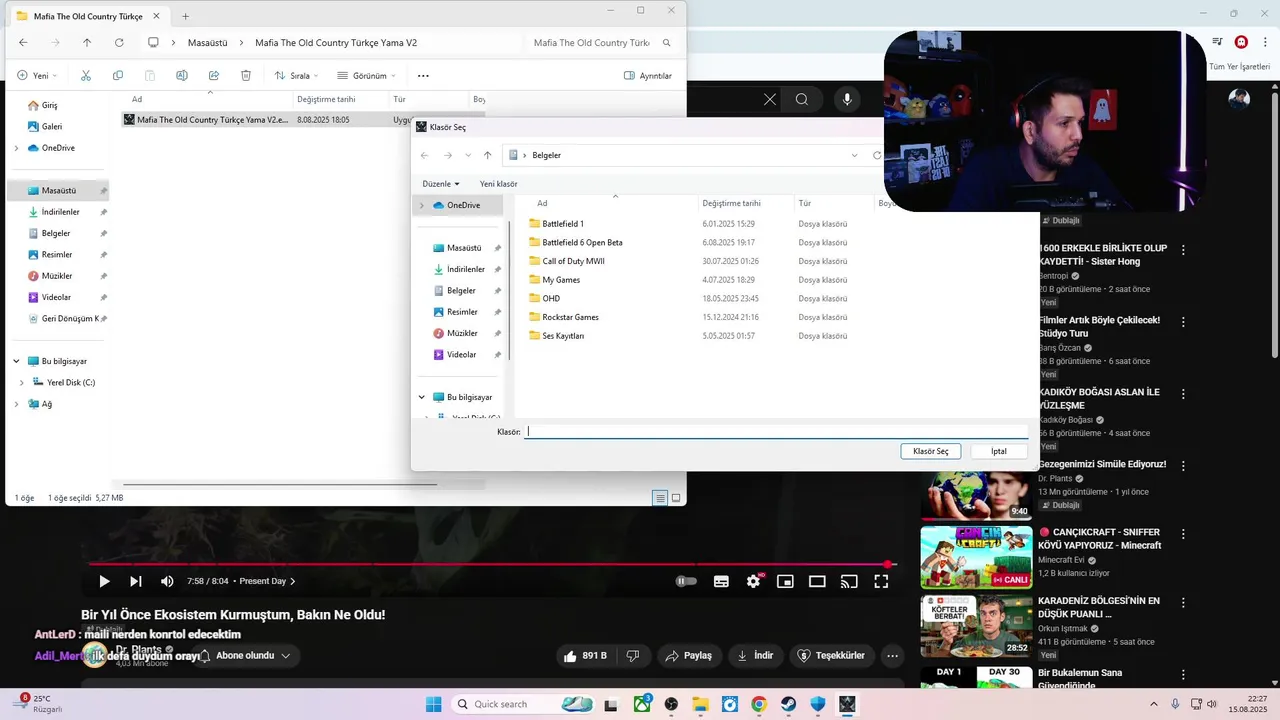Cast the YouTube video to a device
Image resolution: width=1280 pixels, height=720 pixels.
(849, 581)
